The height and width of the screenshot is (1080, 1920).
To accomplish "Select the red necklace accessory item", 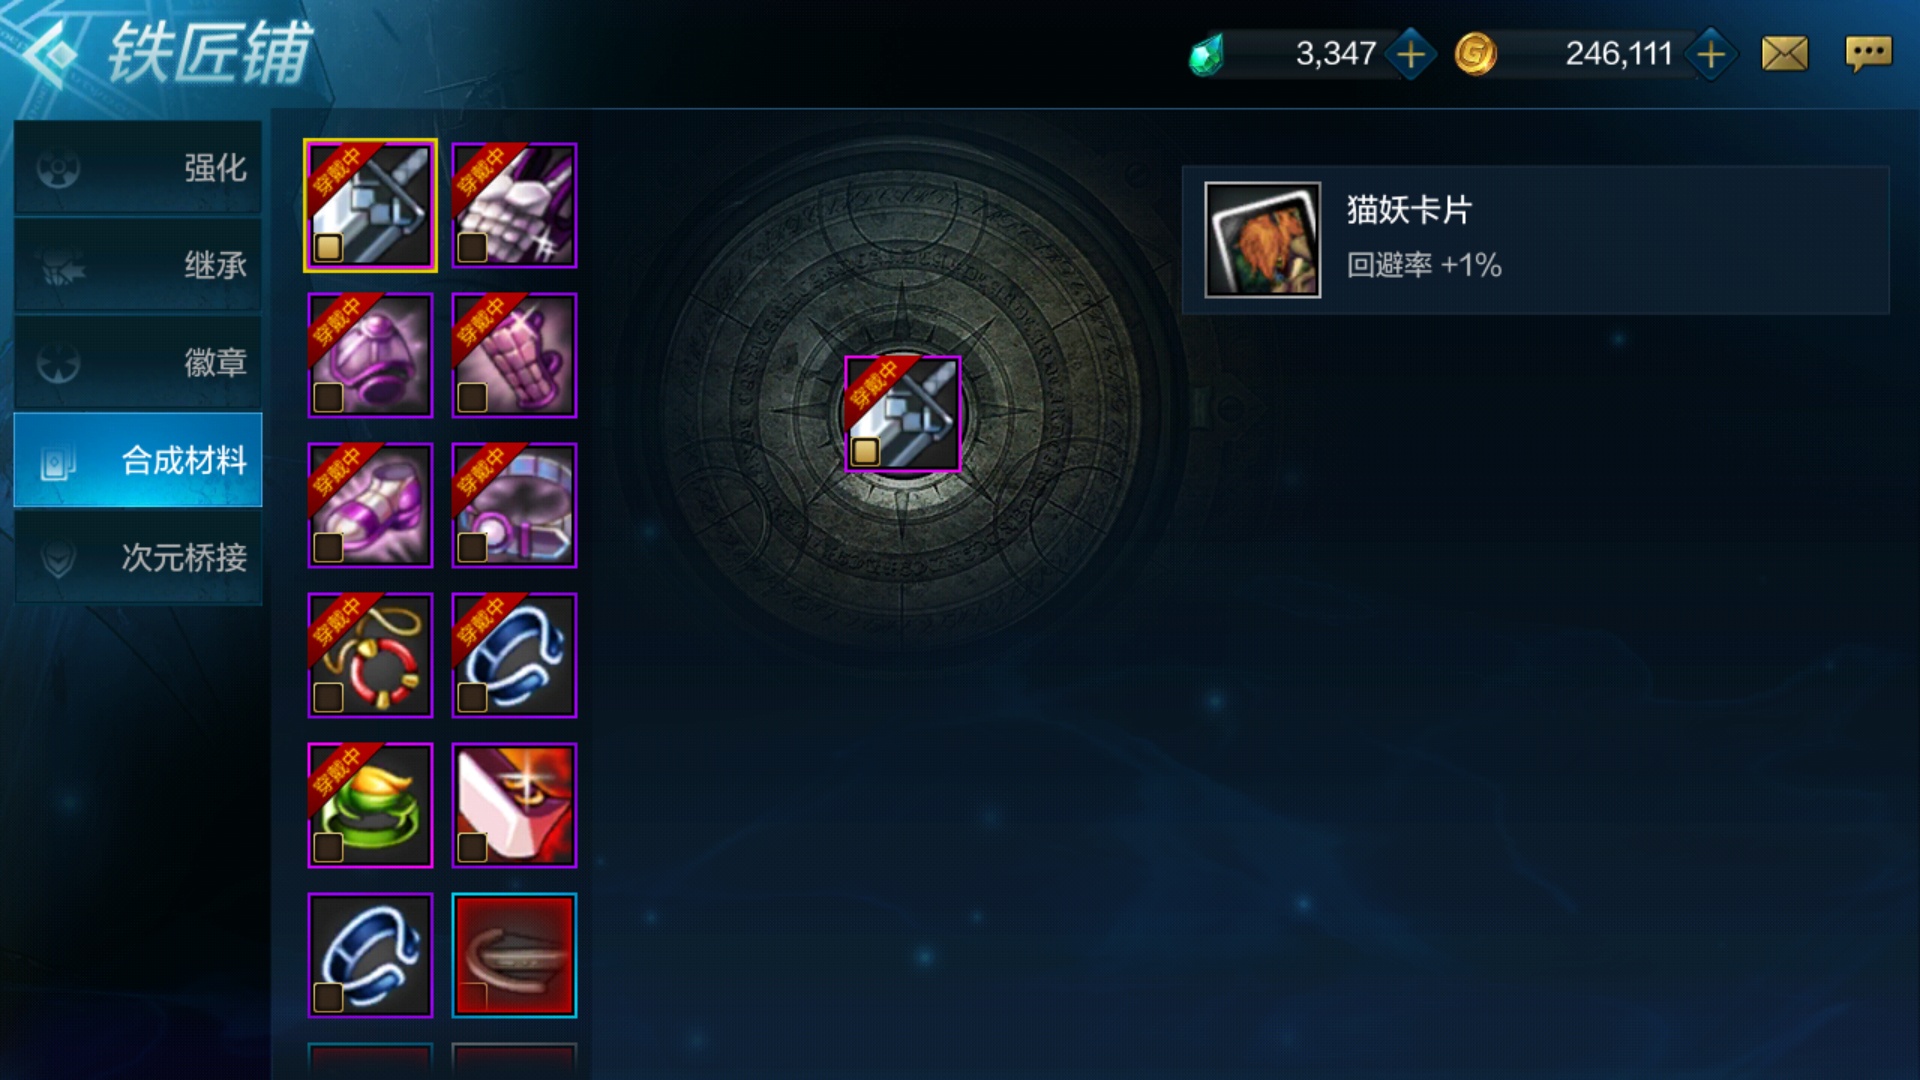I will pyautogui.click(x=370, y=655).
